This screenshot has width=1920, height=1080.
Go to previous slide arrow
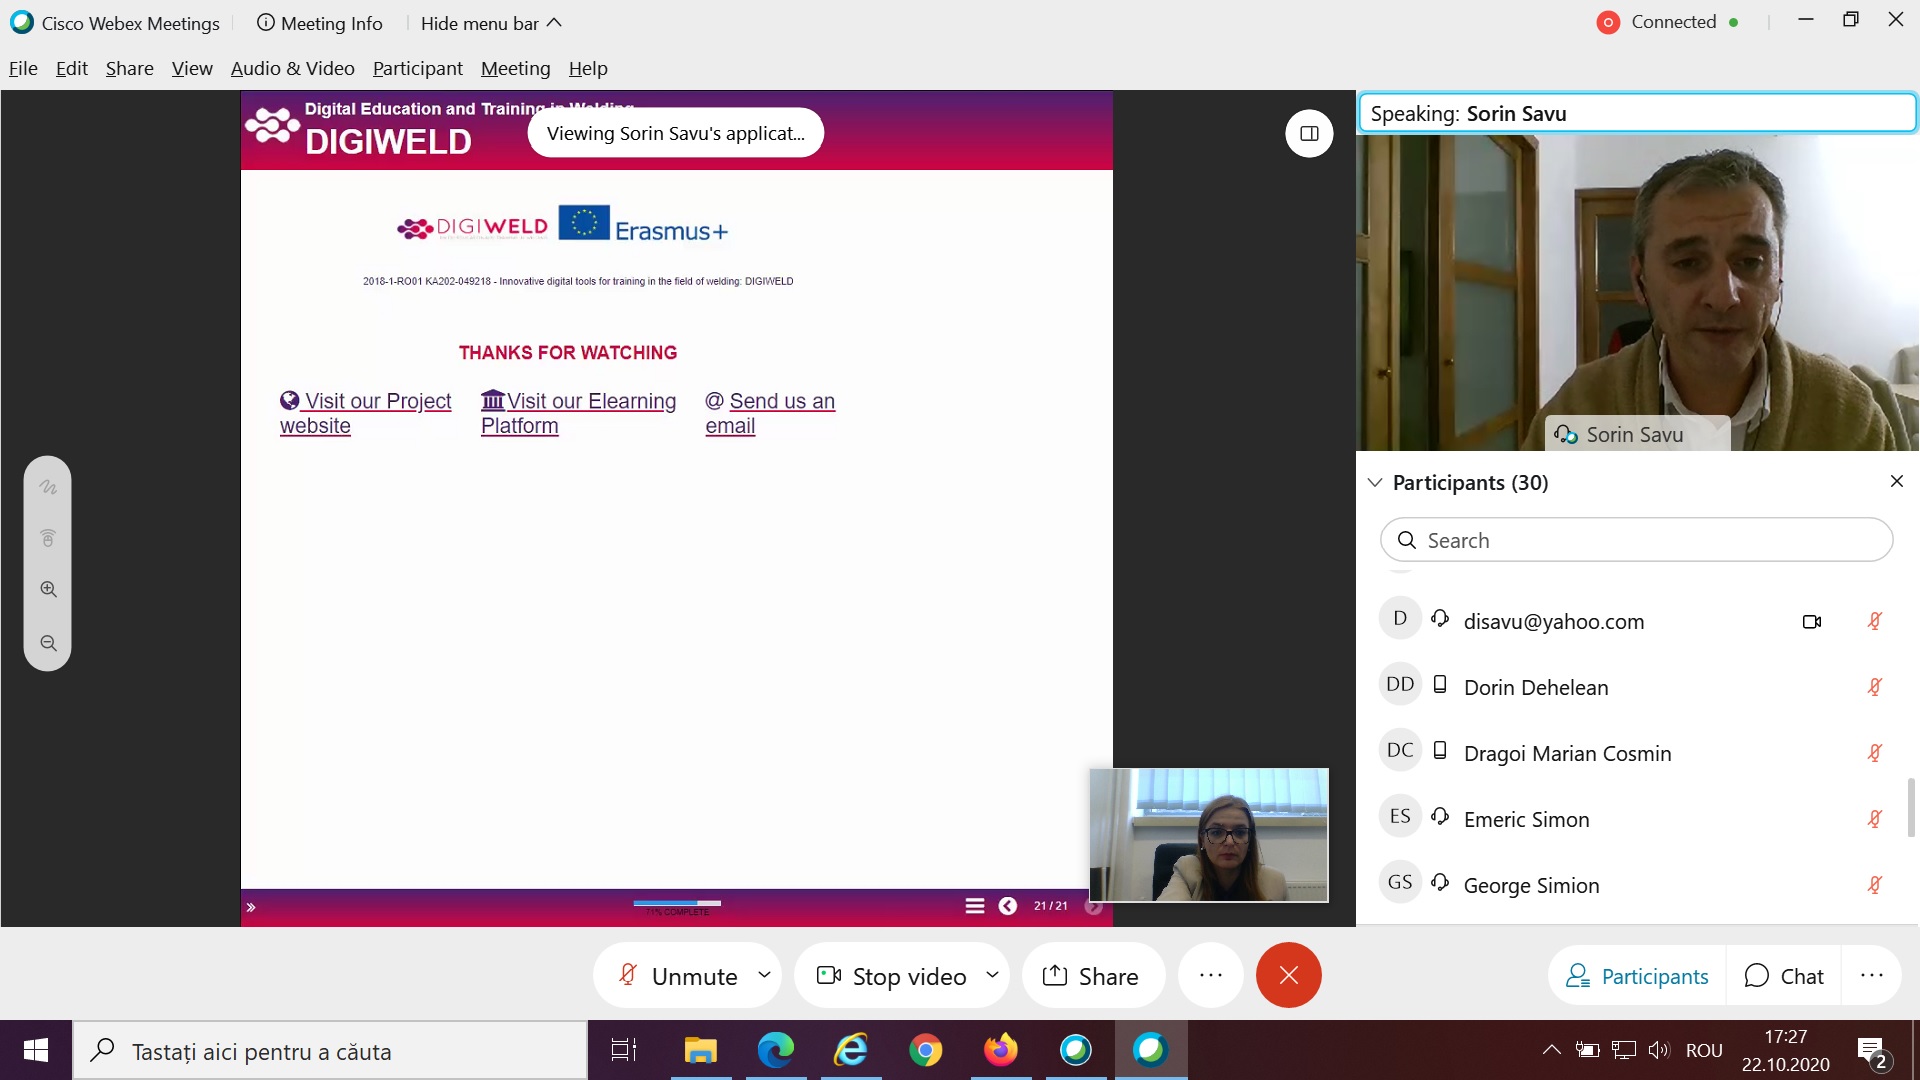pos(1008,906)
